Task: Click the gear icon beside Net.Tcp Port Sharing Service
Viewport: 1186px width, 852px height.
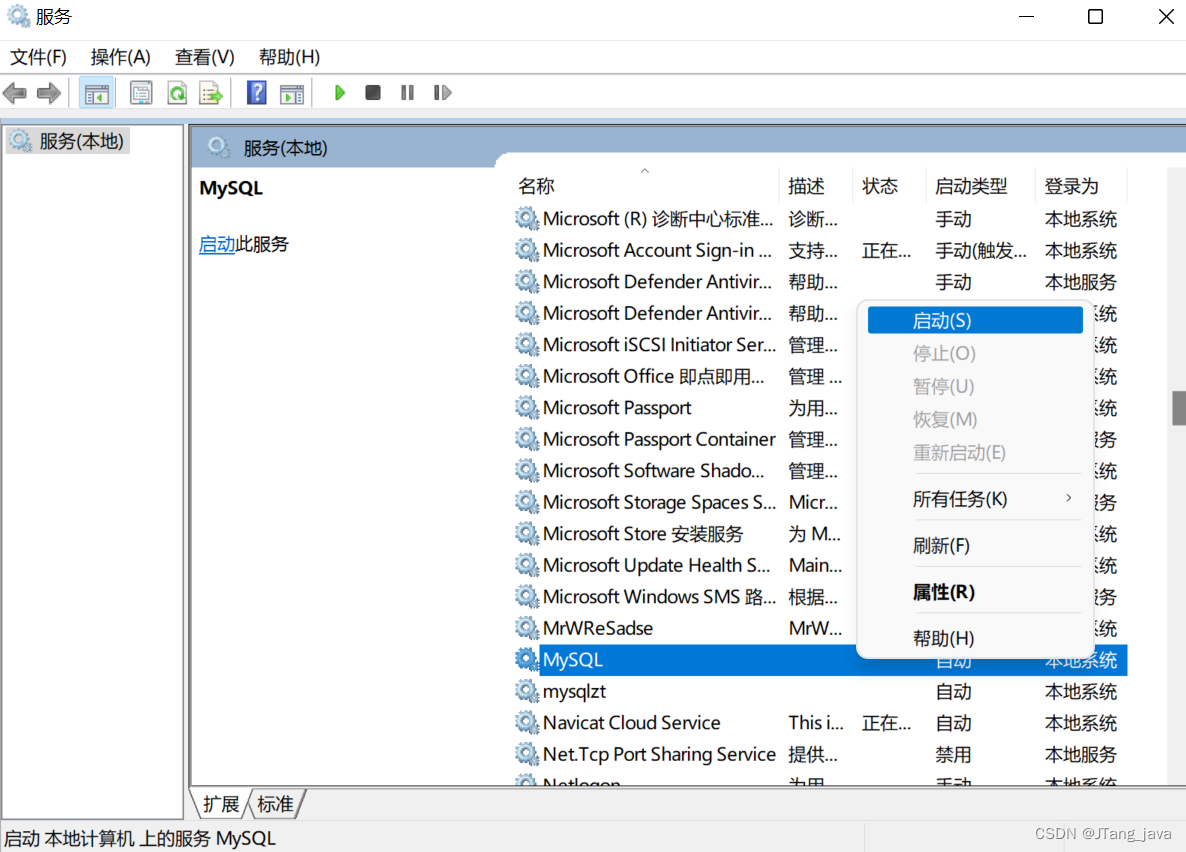Action: tap(526, 754)
